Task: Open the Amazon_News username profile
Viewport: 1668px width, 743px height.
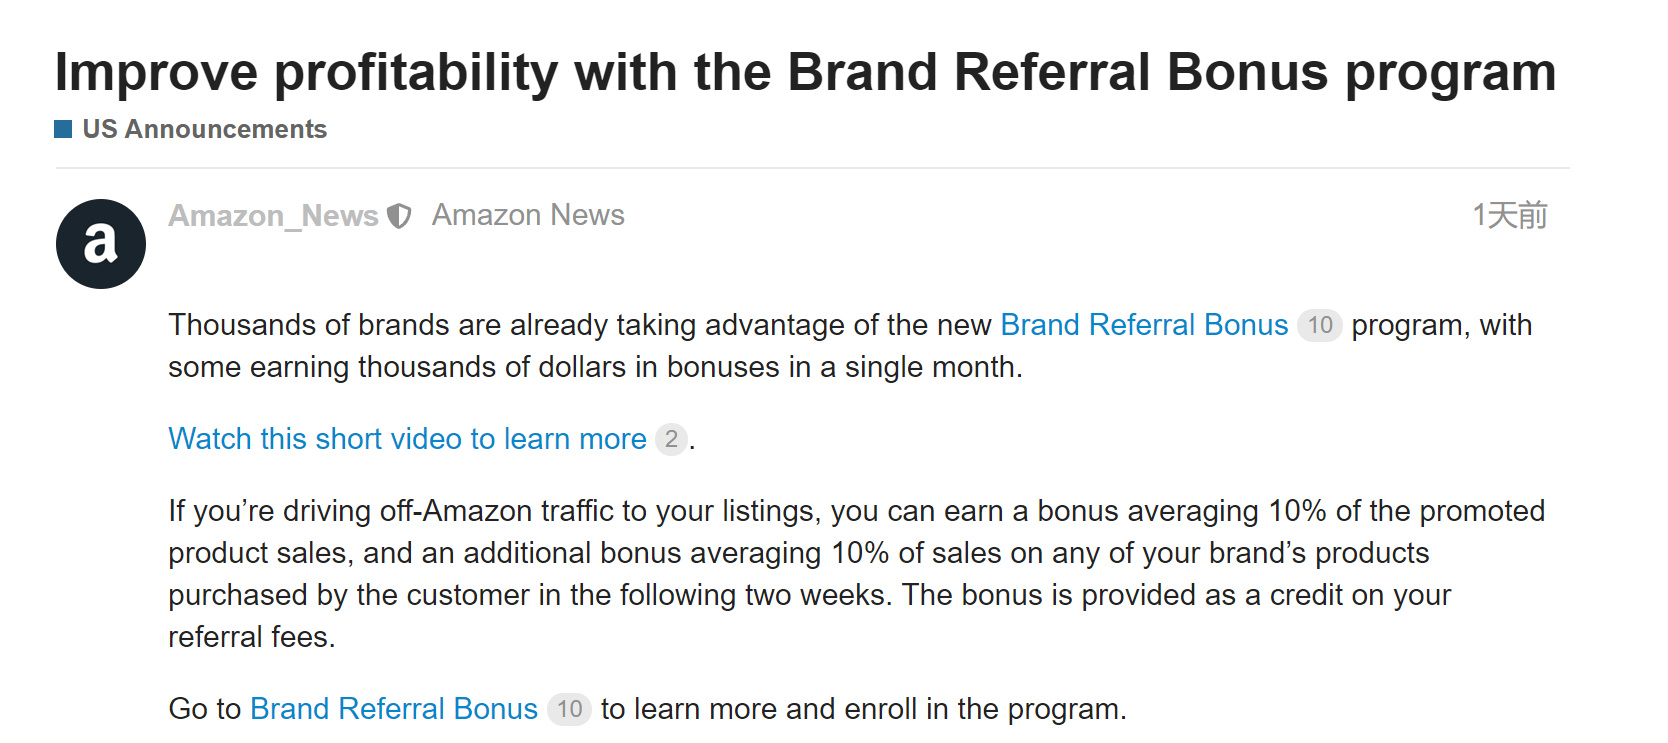Action: tap(273, 216)
